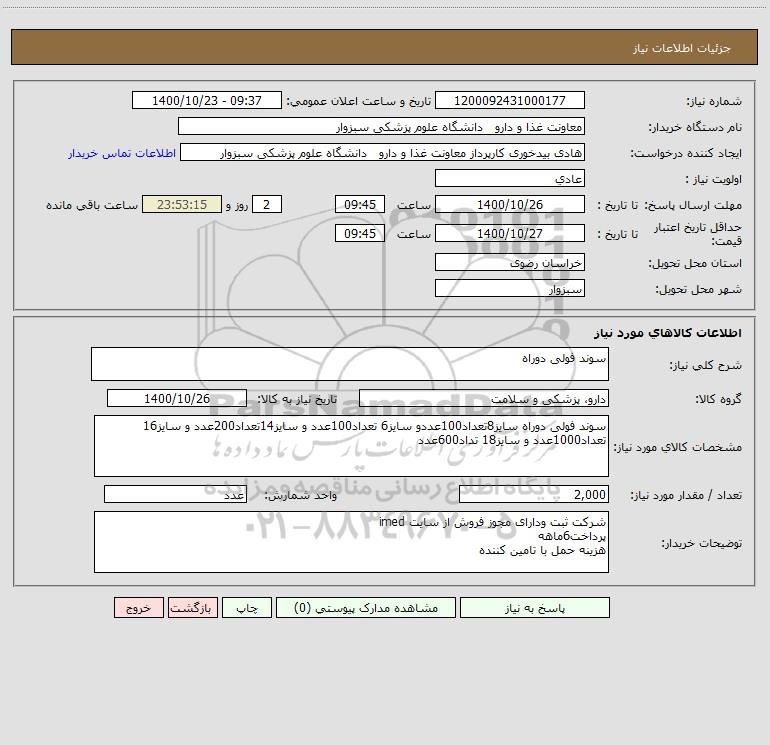
Task: Click price validity time 09:45 field
Action: tap(360, 234)
